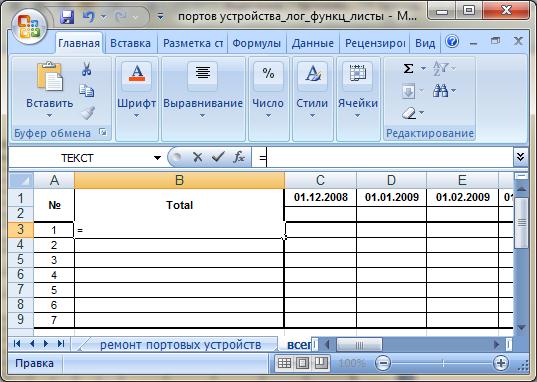
Task: Go to last sheet tab arrow
Action: pyautogui.click(x=61, y=344)
